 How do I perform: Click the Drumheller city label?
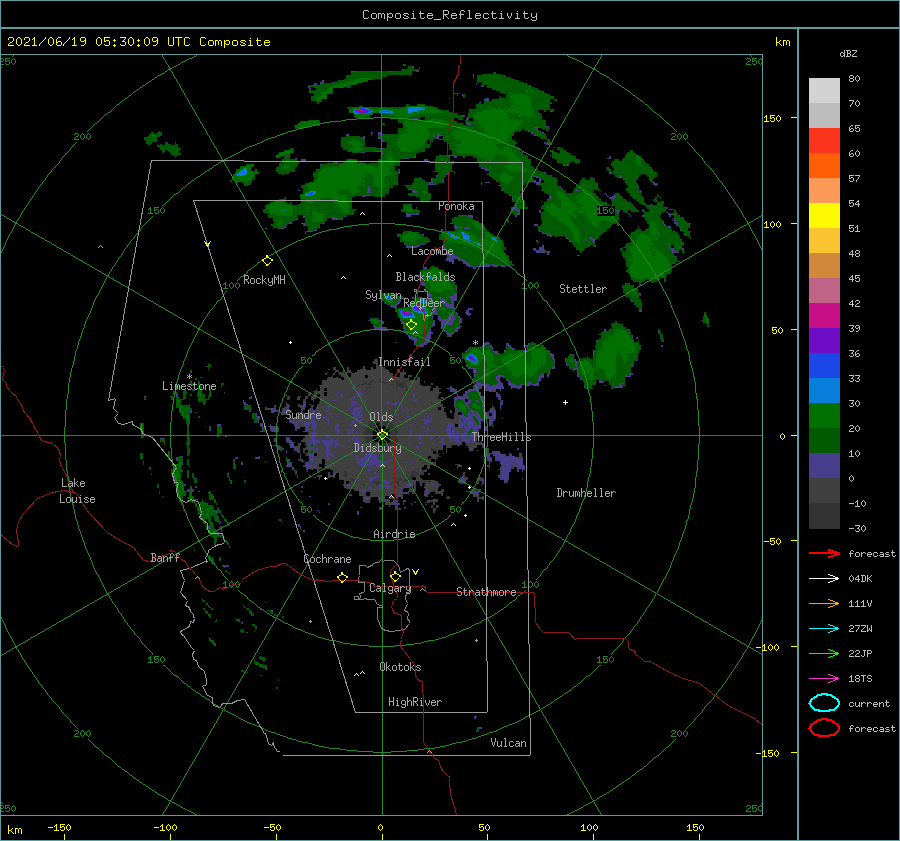[x=586, y=493]
